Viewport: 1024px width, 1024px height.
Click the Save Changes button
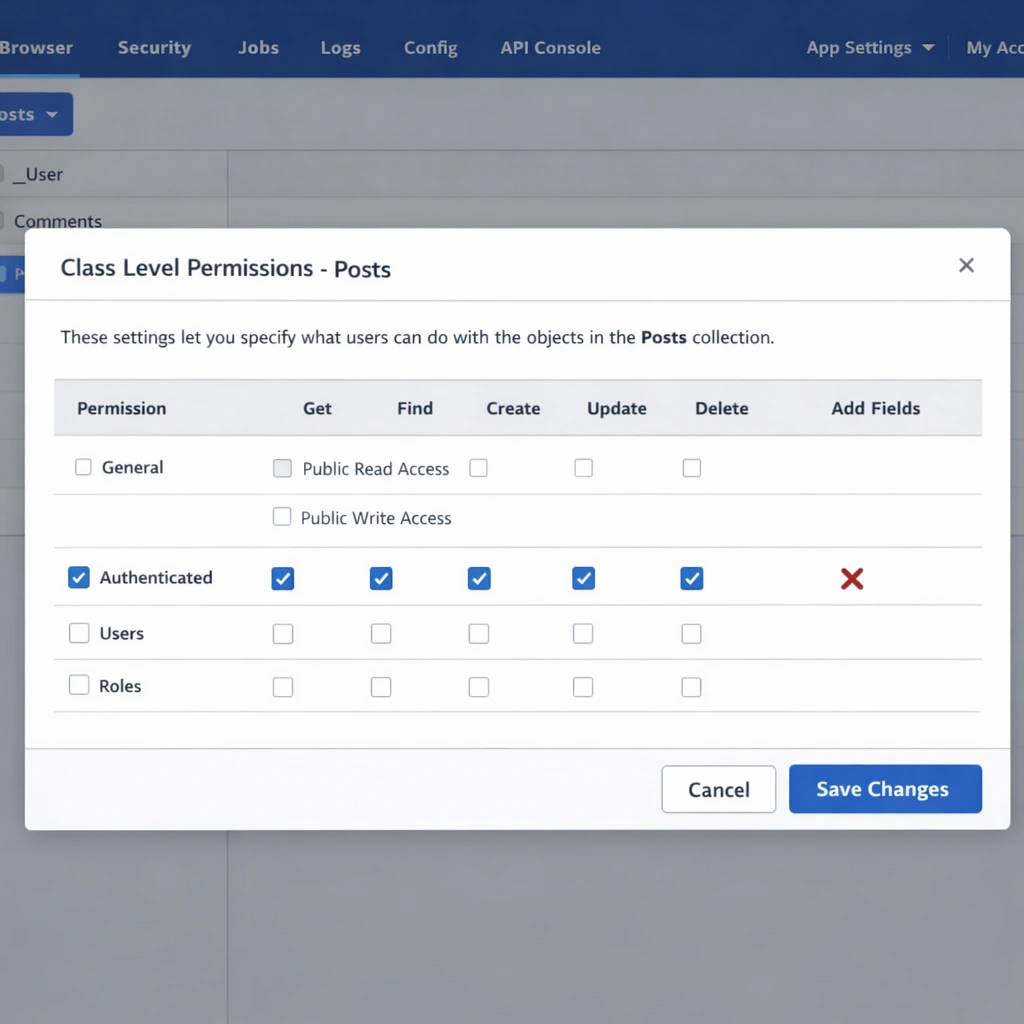884,789
